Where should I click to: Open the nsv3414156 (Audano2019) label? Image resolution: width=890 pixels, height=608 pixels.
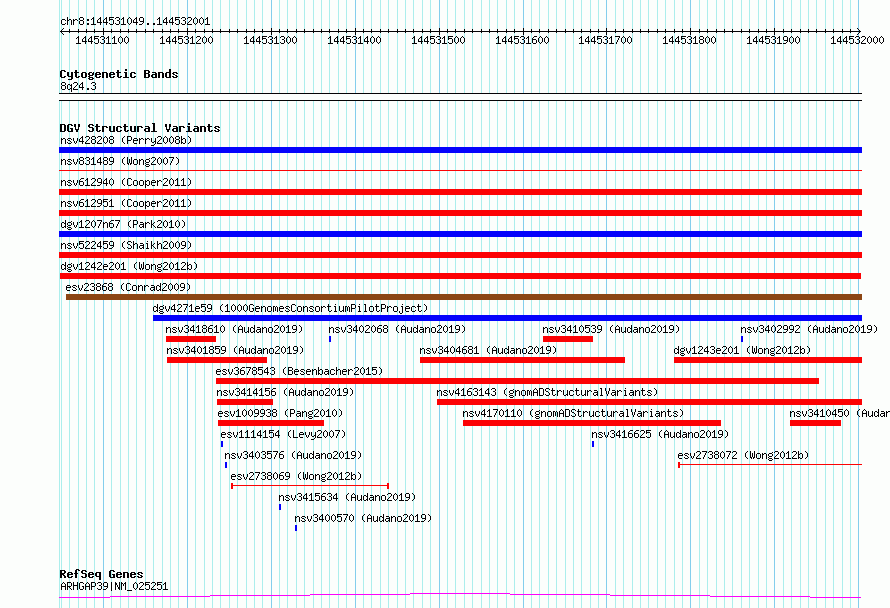tap(285, 392)
